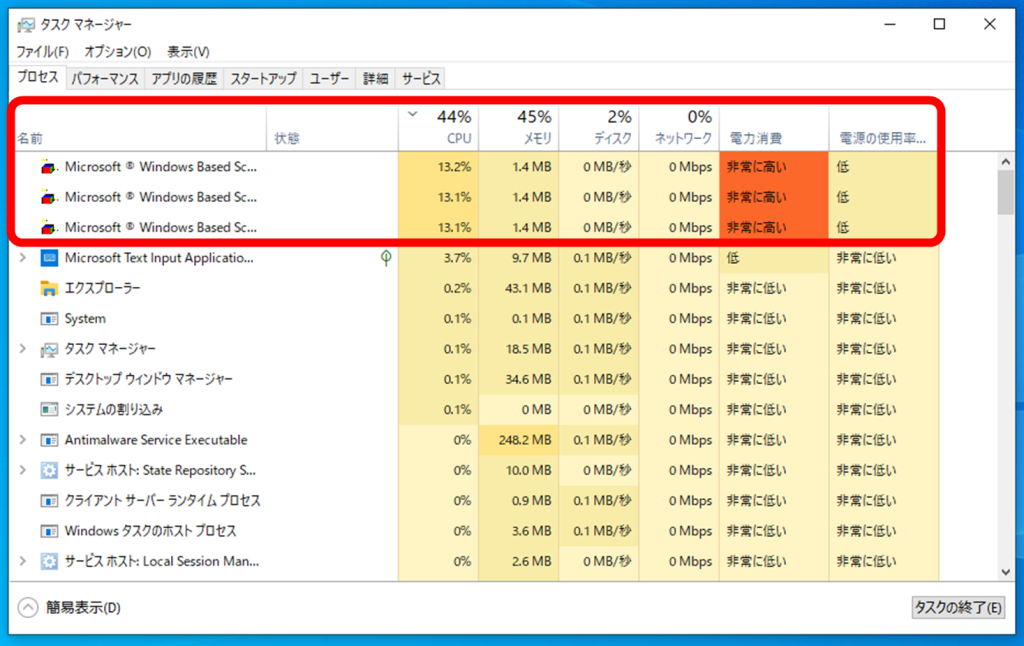This screenshot has height=646, width=1024.
Task: Select the Windows タスクのホスト プロセス name
Action: [150, 531]
